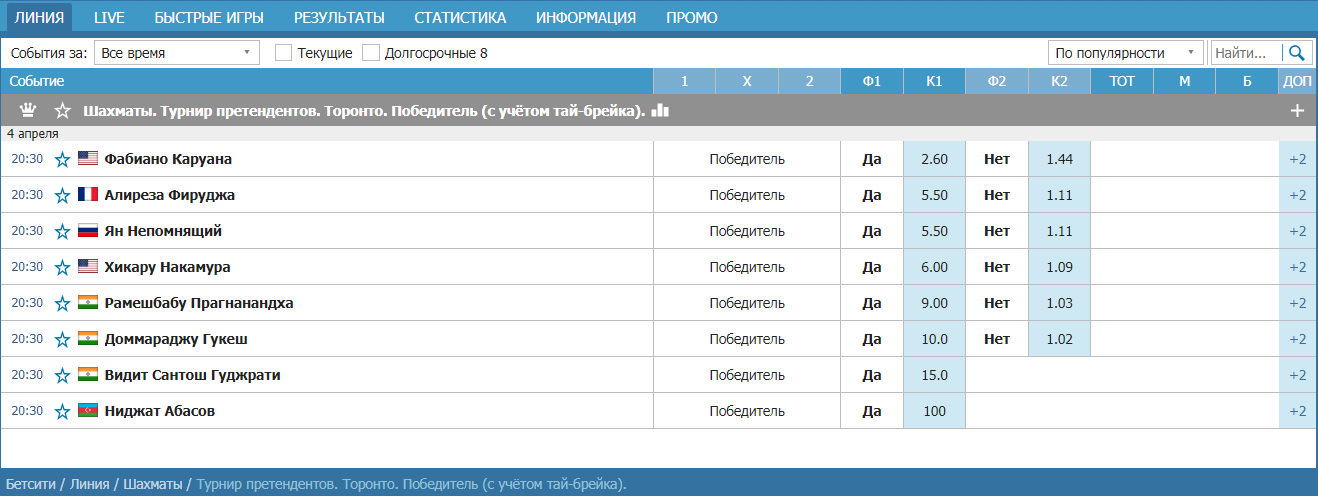The height and width of the screenshot is (496, 1318).
Task: Go to Шахматы breadcrumb link
Action: (x=152, y=484)
